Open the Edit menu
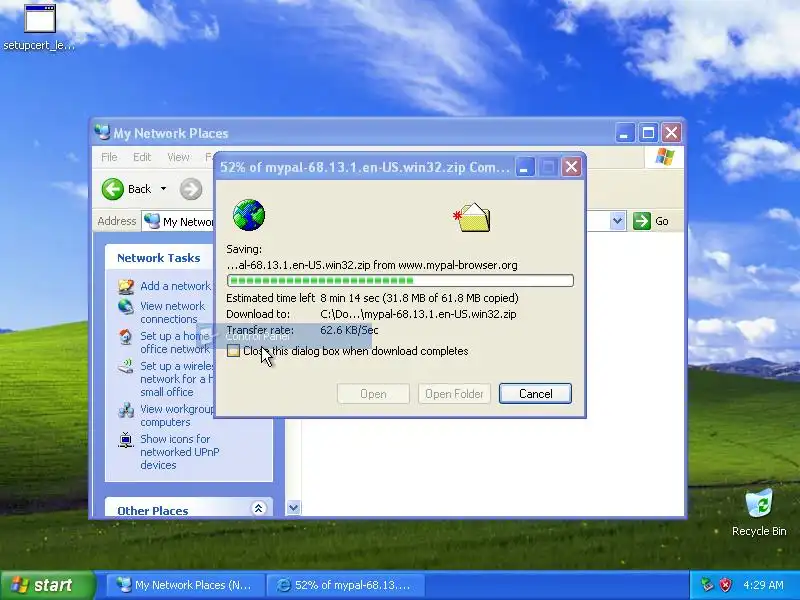The width and height of the screenshot is (800, 600). coord(142,157)
